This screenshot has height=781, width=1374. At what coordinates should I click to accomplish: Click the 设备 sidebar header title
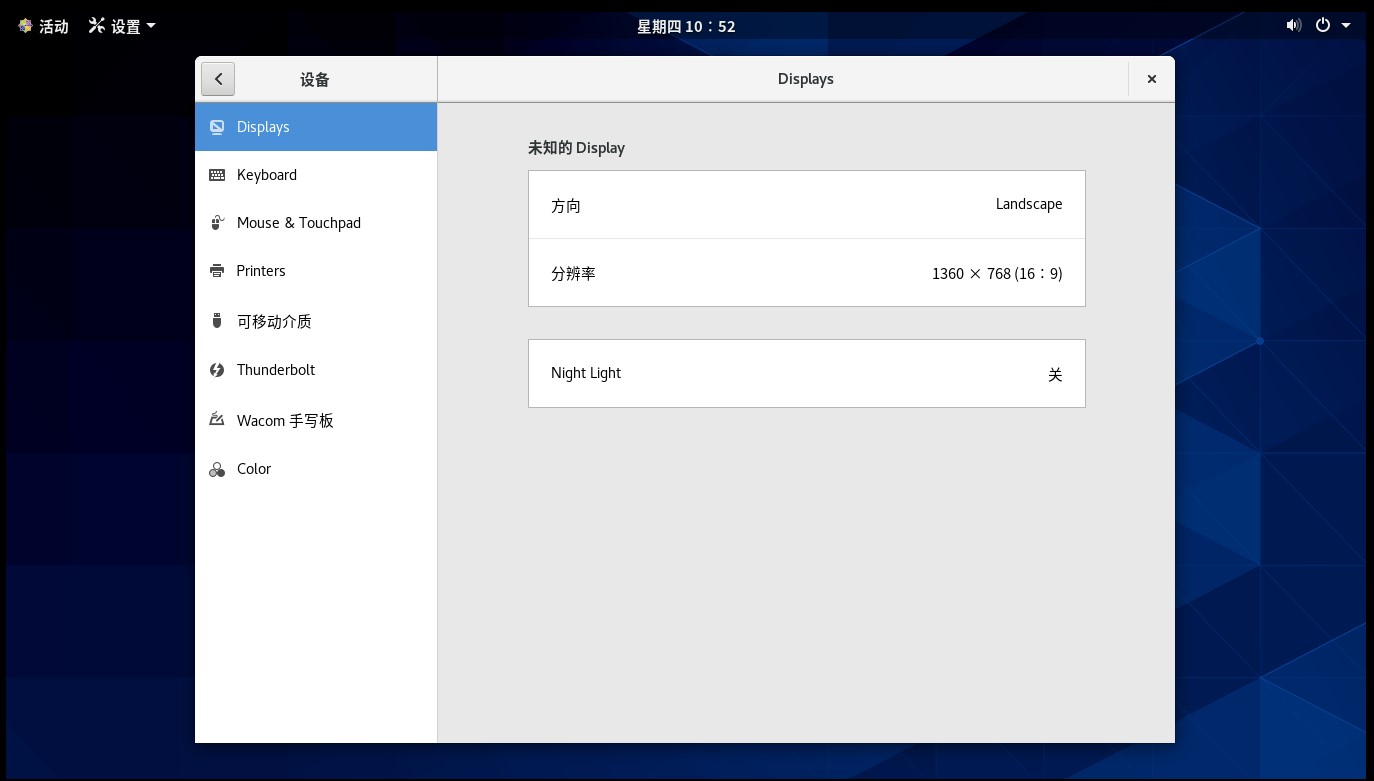[315, 80]
